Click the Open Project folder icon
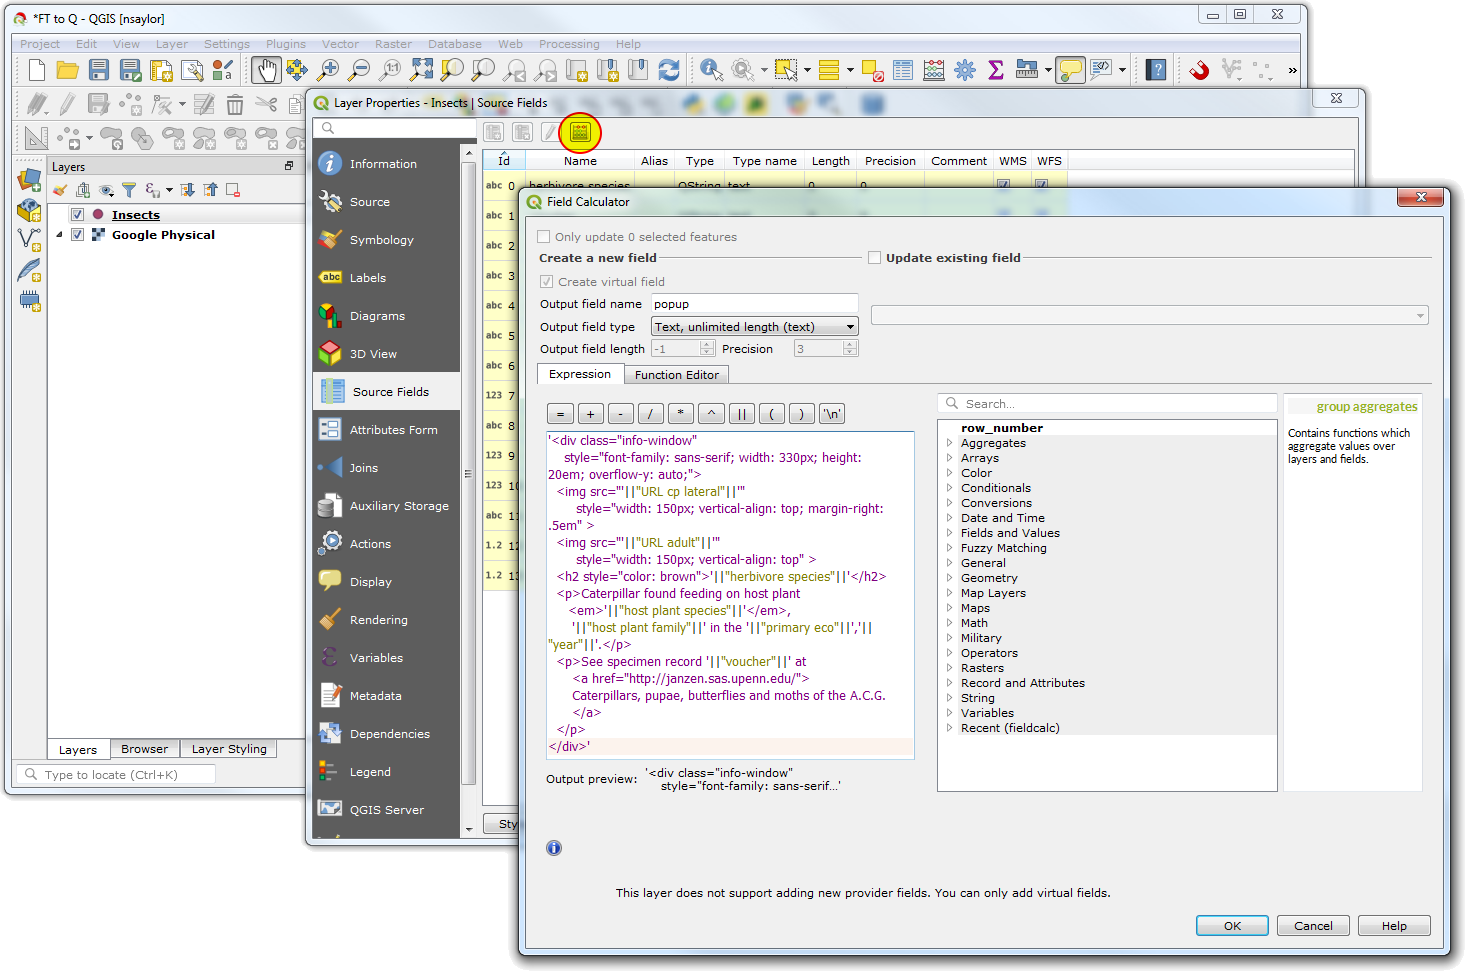This screenshot has width=1465, height=971. click(x=67, y=69)
